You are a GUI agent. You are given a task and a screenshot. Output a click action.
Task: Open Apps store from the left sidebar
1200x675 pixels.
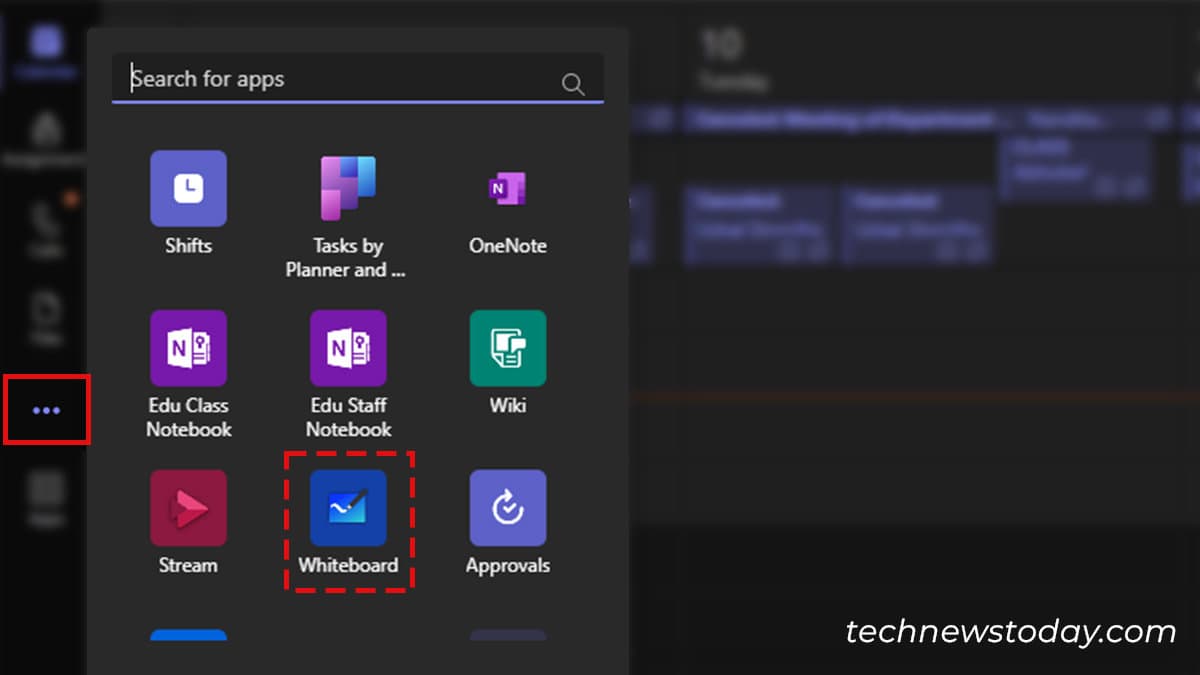46,498
